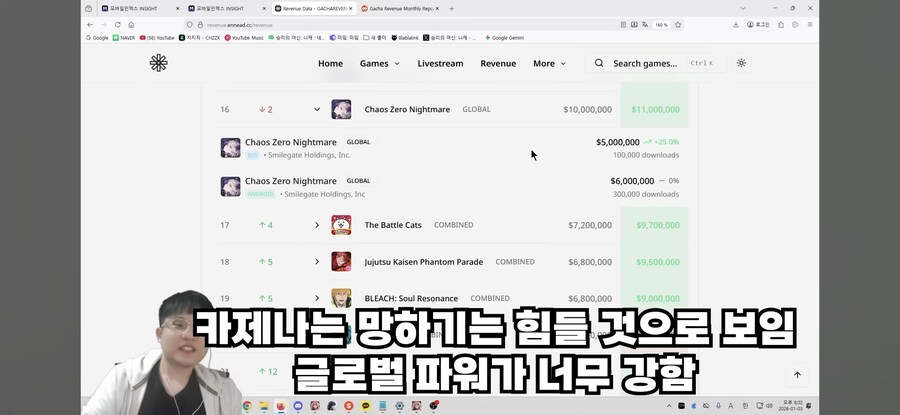Collapse the Chaos Zero Nightmare row chevron

pos(317,109)
